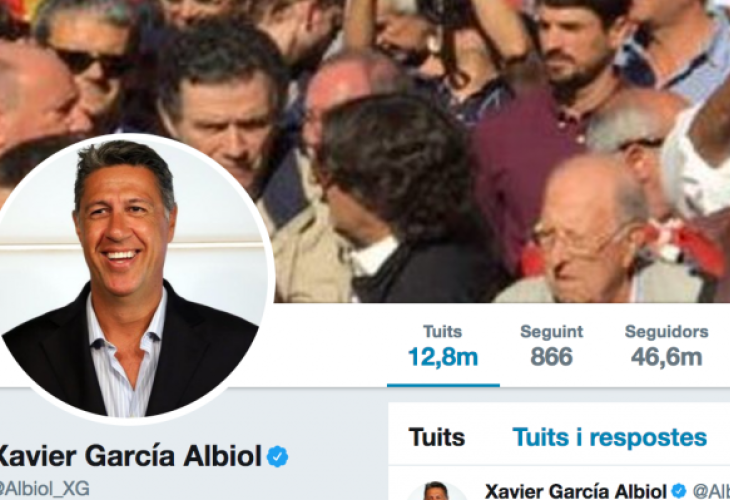730x500 pixels.
Task: Click the truncated @Al handle in the tweet
Action: [x=711, y=491]
